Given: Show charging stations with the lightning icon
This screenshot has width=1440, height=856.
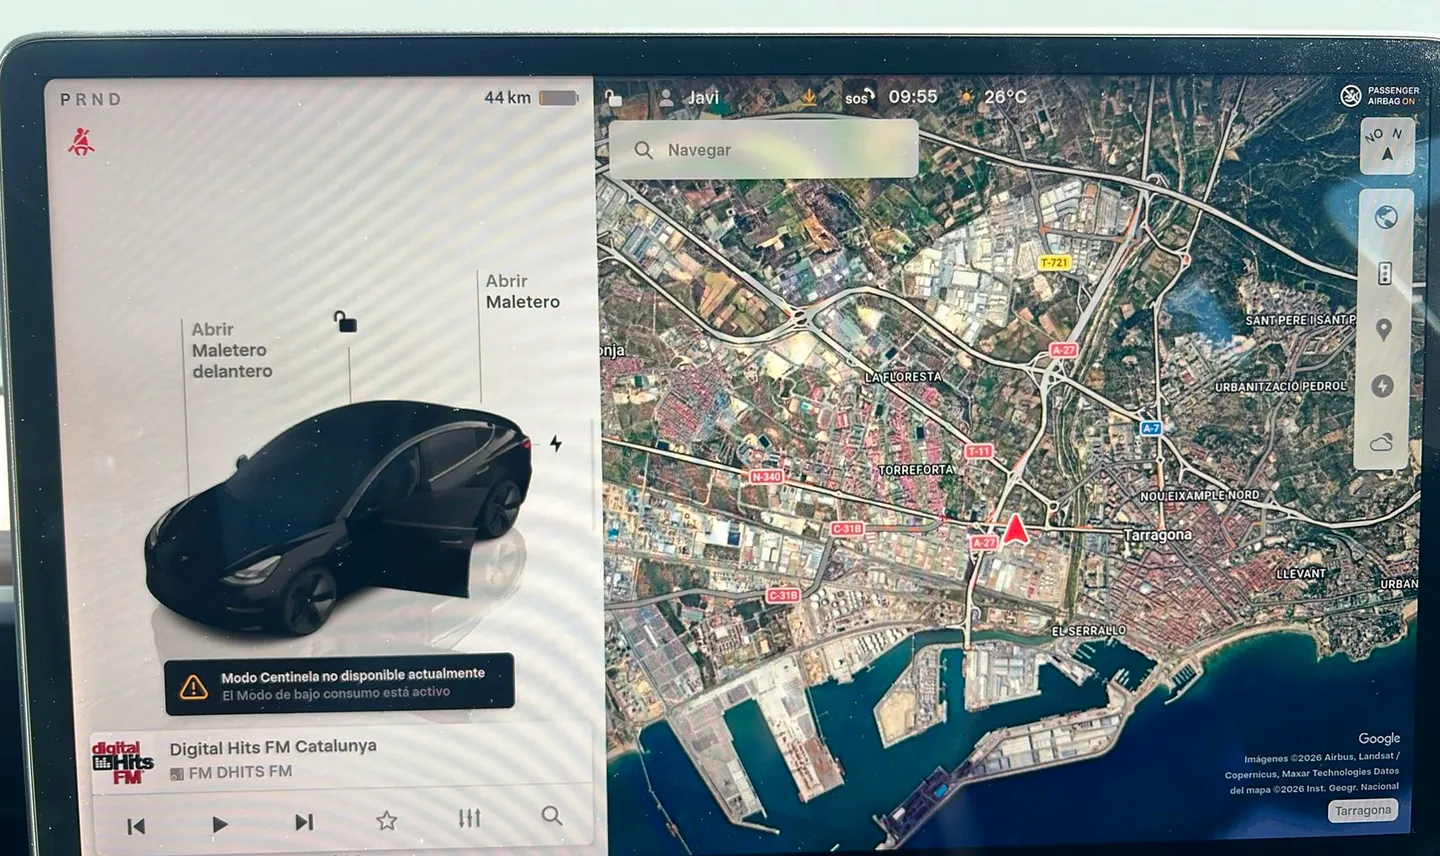Looking at the screenshot, I should click(x=1383, y=386).
